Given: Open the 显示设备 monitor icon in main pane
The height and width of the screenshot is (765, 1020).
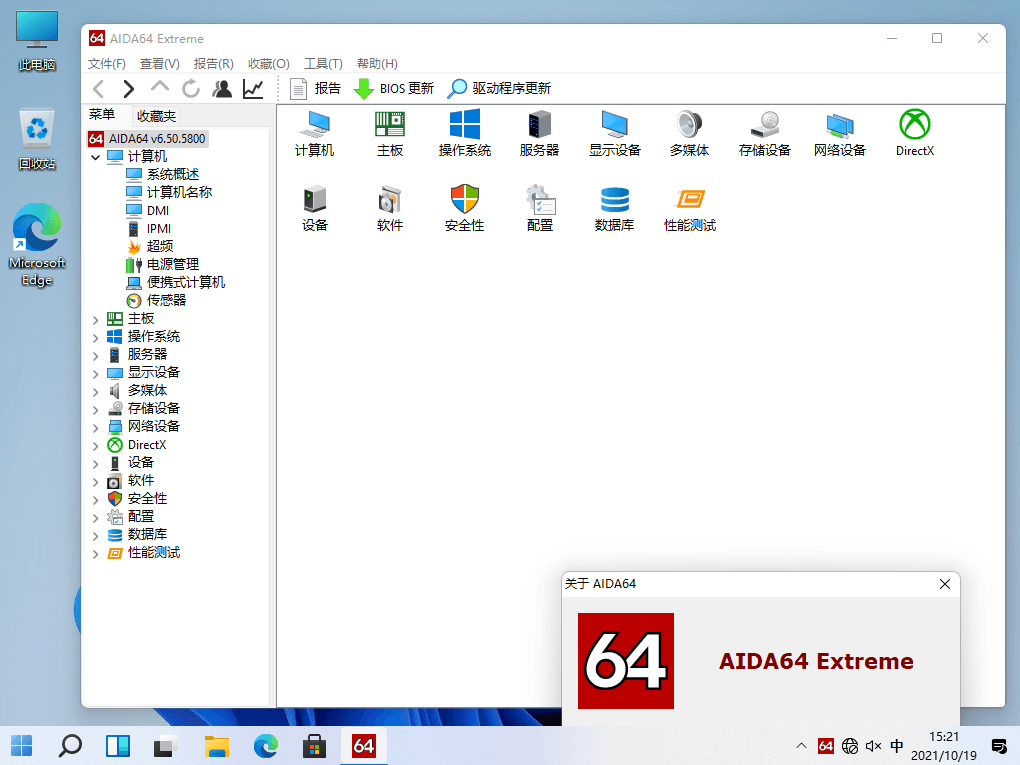Looking at the screenshot, I should [x=615, y=133].
